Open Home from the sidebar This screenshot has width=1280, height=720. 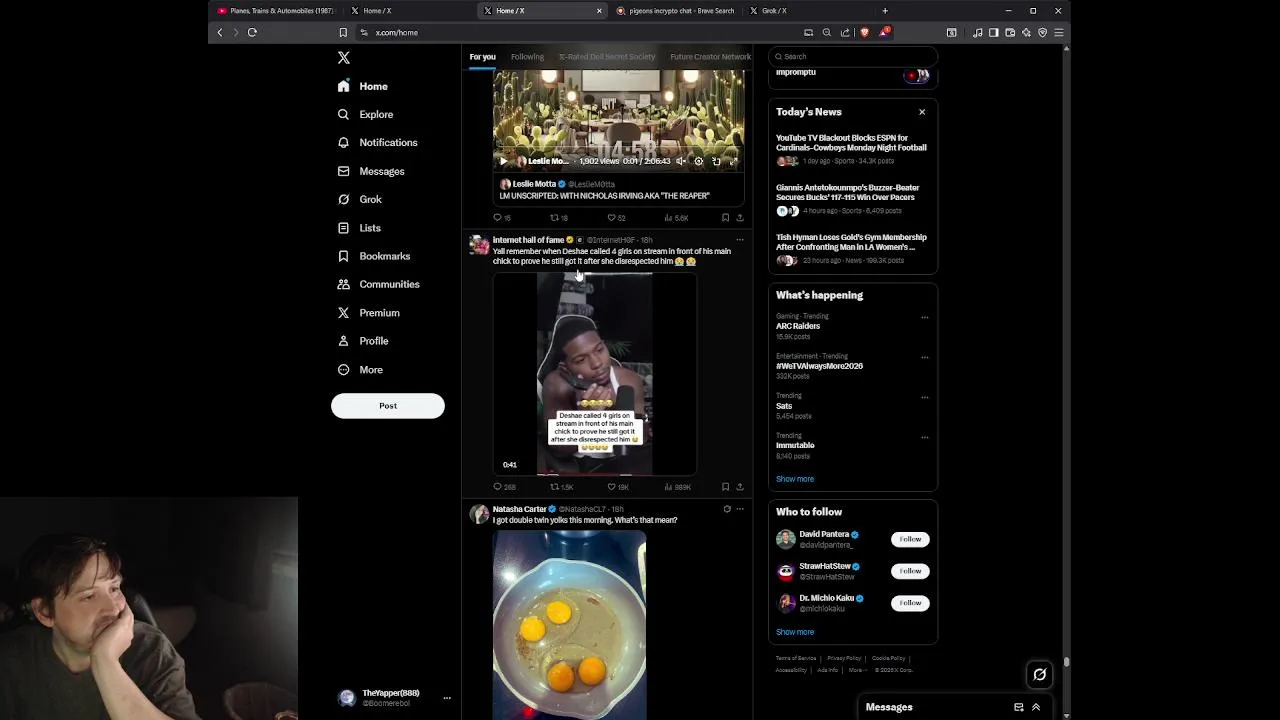(363, 86)
